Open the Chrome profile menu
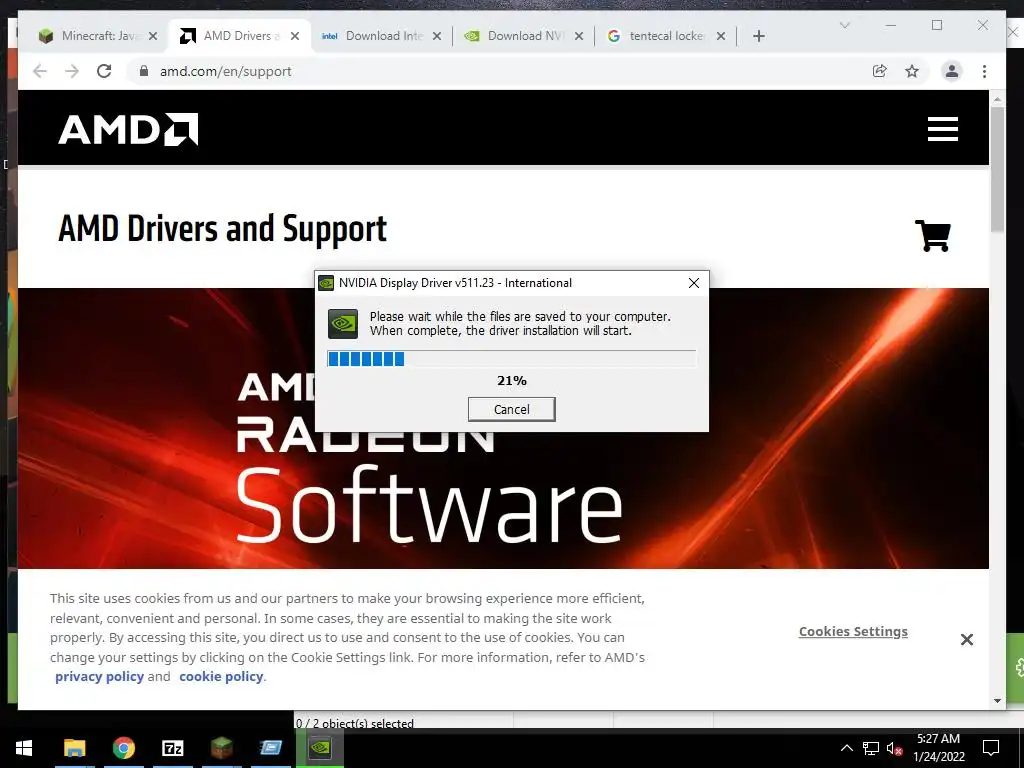This screenshot has width=1024, height=768. [x=952, y=71]
